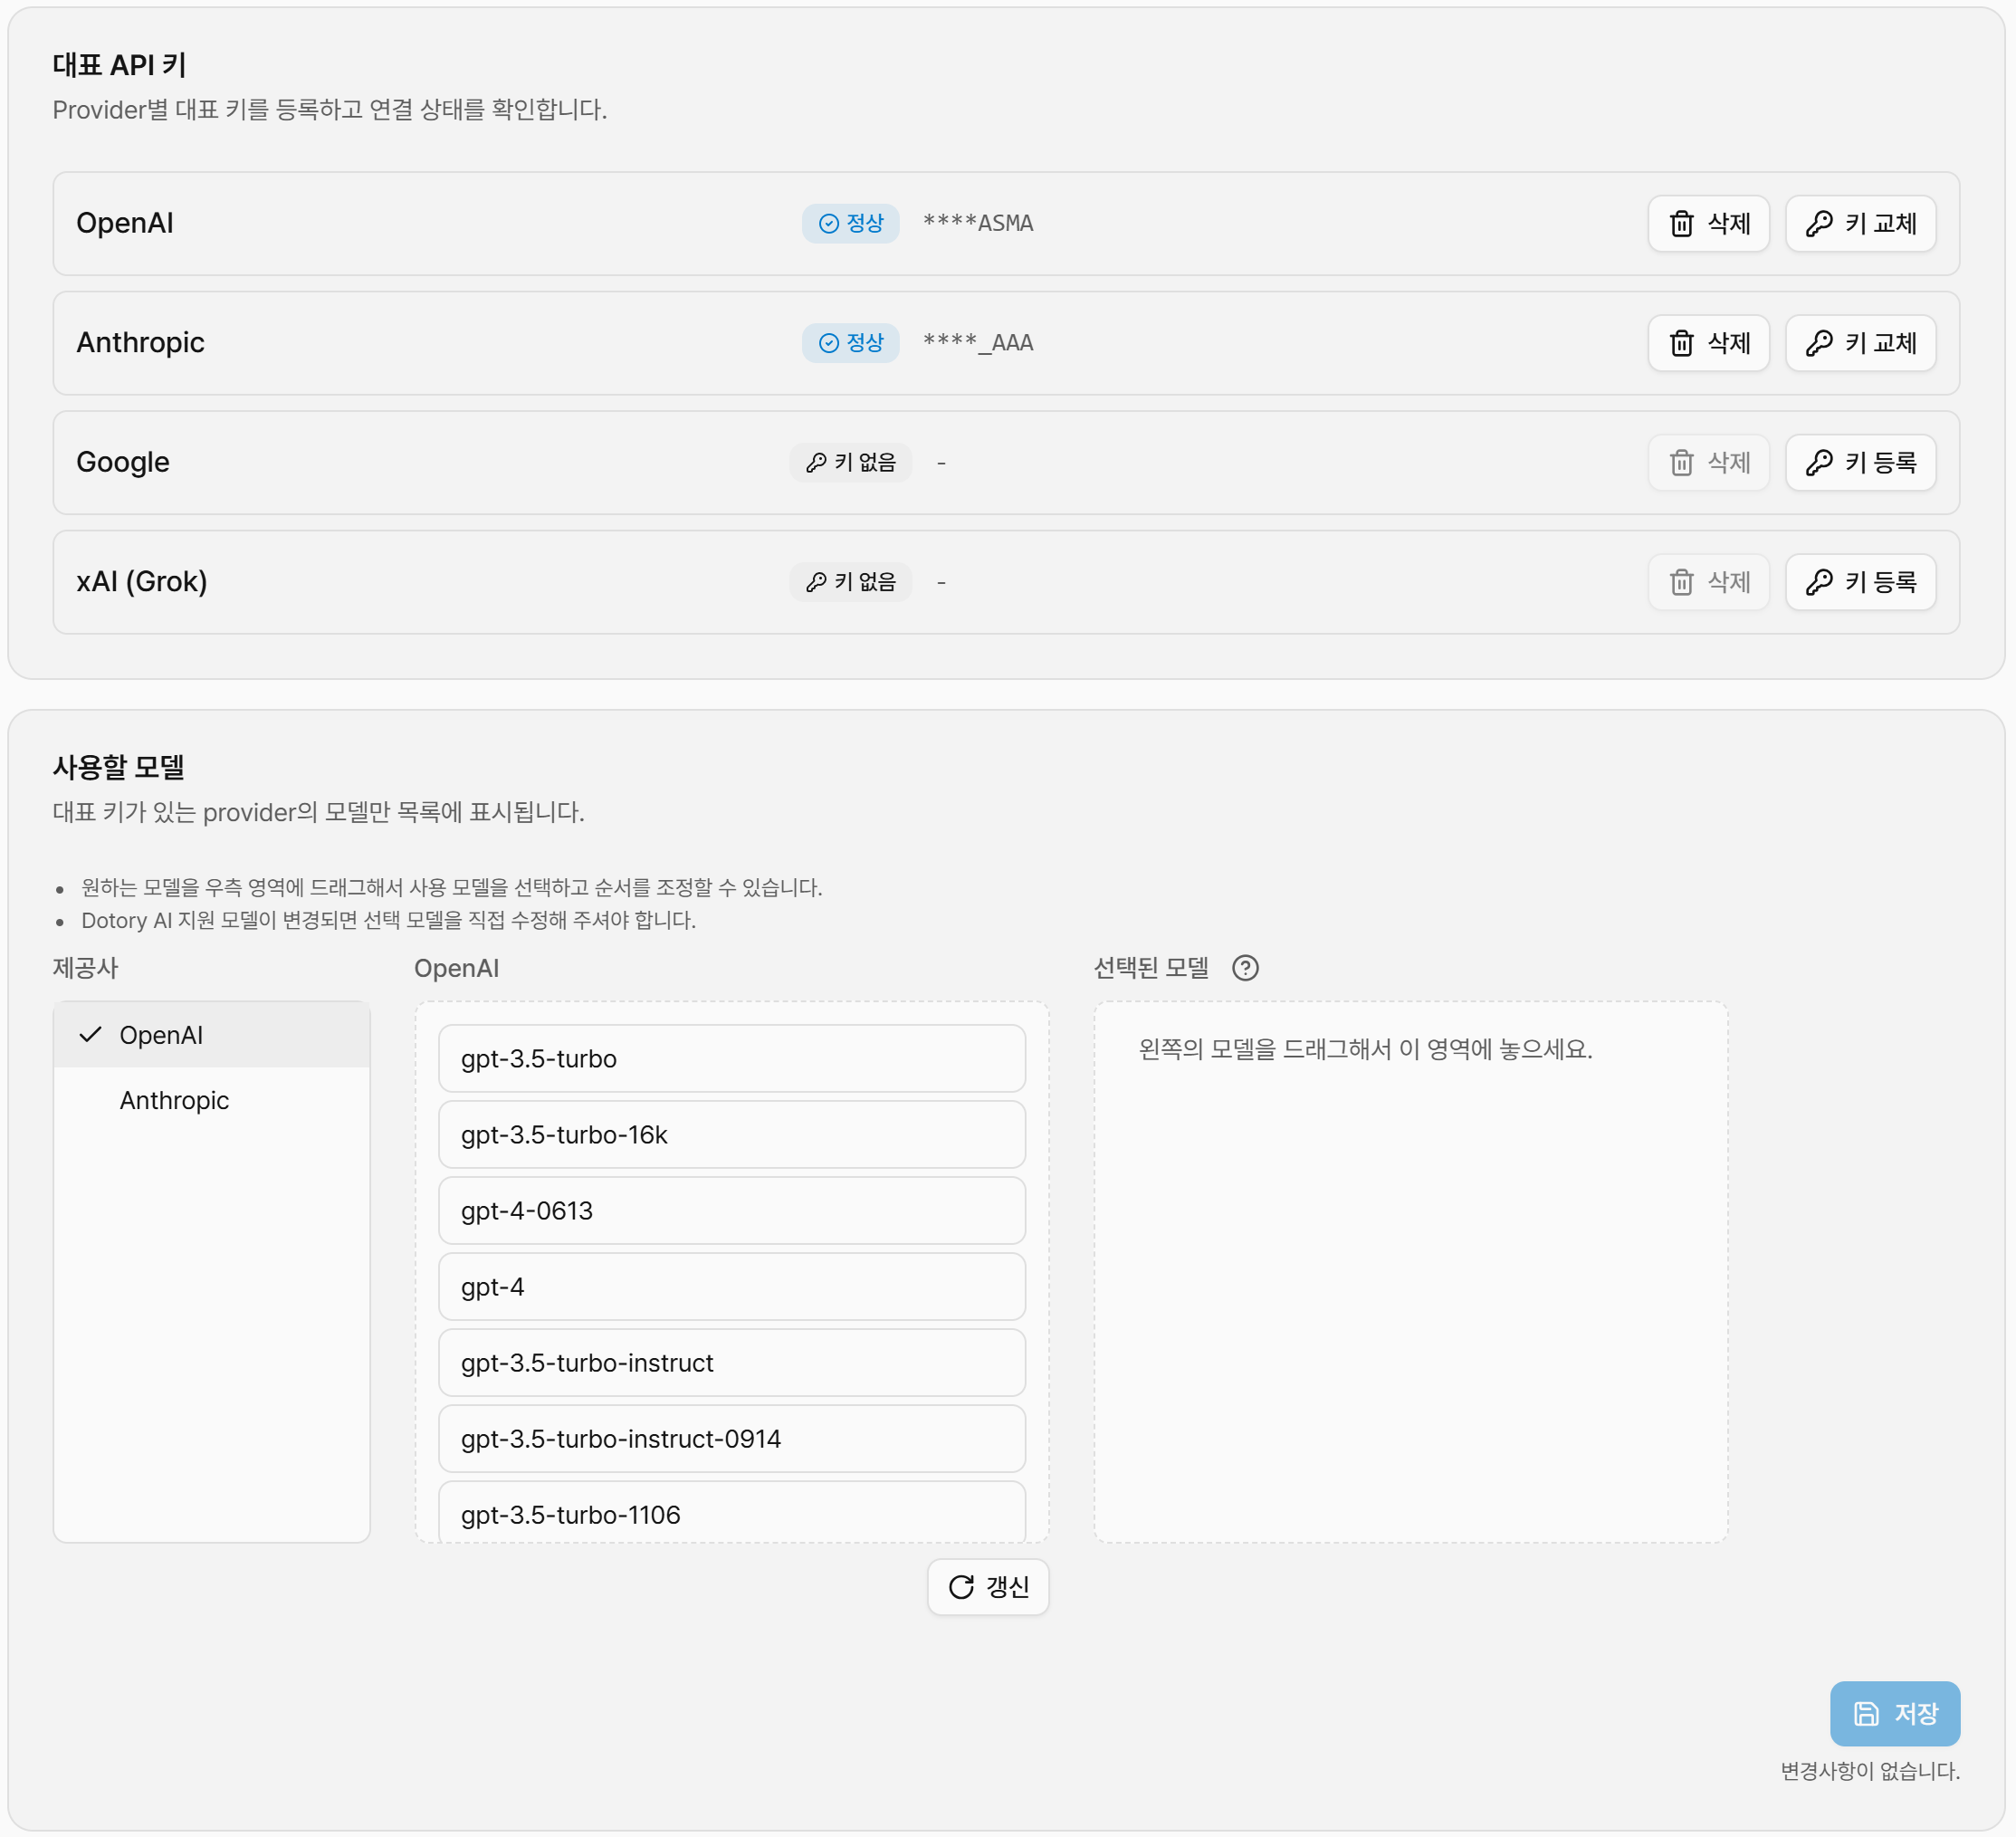The width and height of the screenshot is (2016, 1837).
Task: Select Anthropic in the provider list
Action: pos(211,1100)
